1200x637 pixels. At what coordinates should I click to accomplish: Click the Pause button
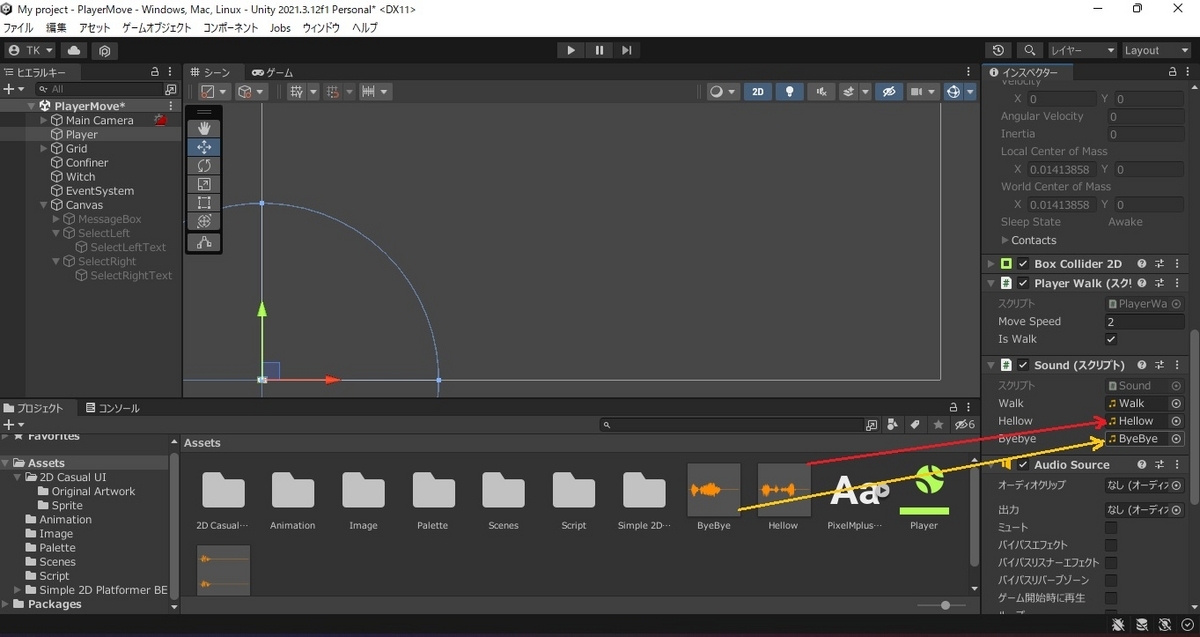coord(599,50)
